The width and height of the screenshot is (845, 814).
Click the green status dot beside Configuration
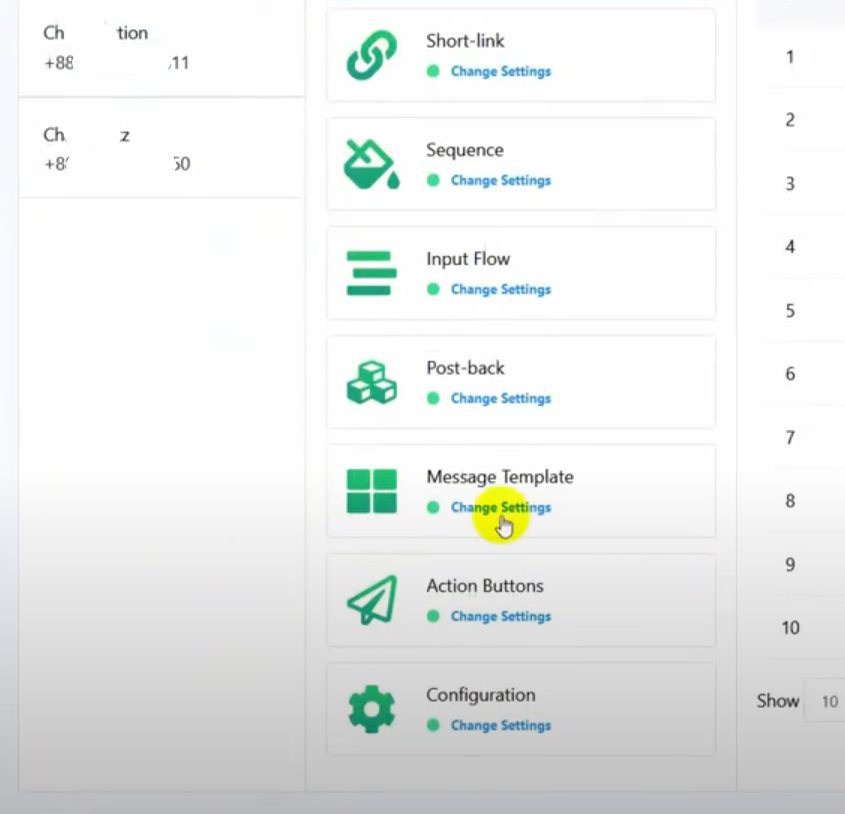coord(433,726)
